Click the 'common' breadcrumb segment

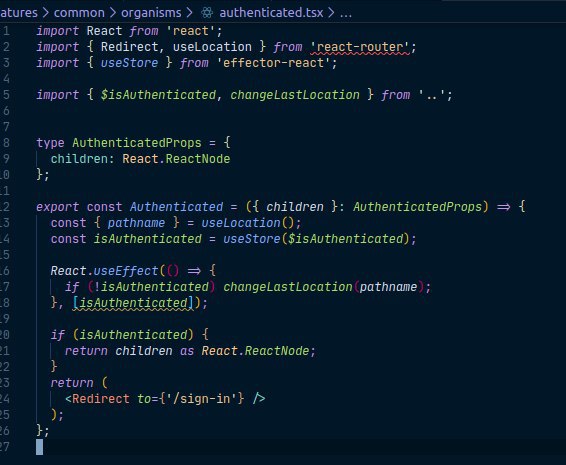pos(79,13)
